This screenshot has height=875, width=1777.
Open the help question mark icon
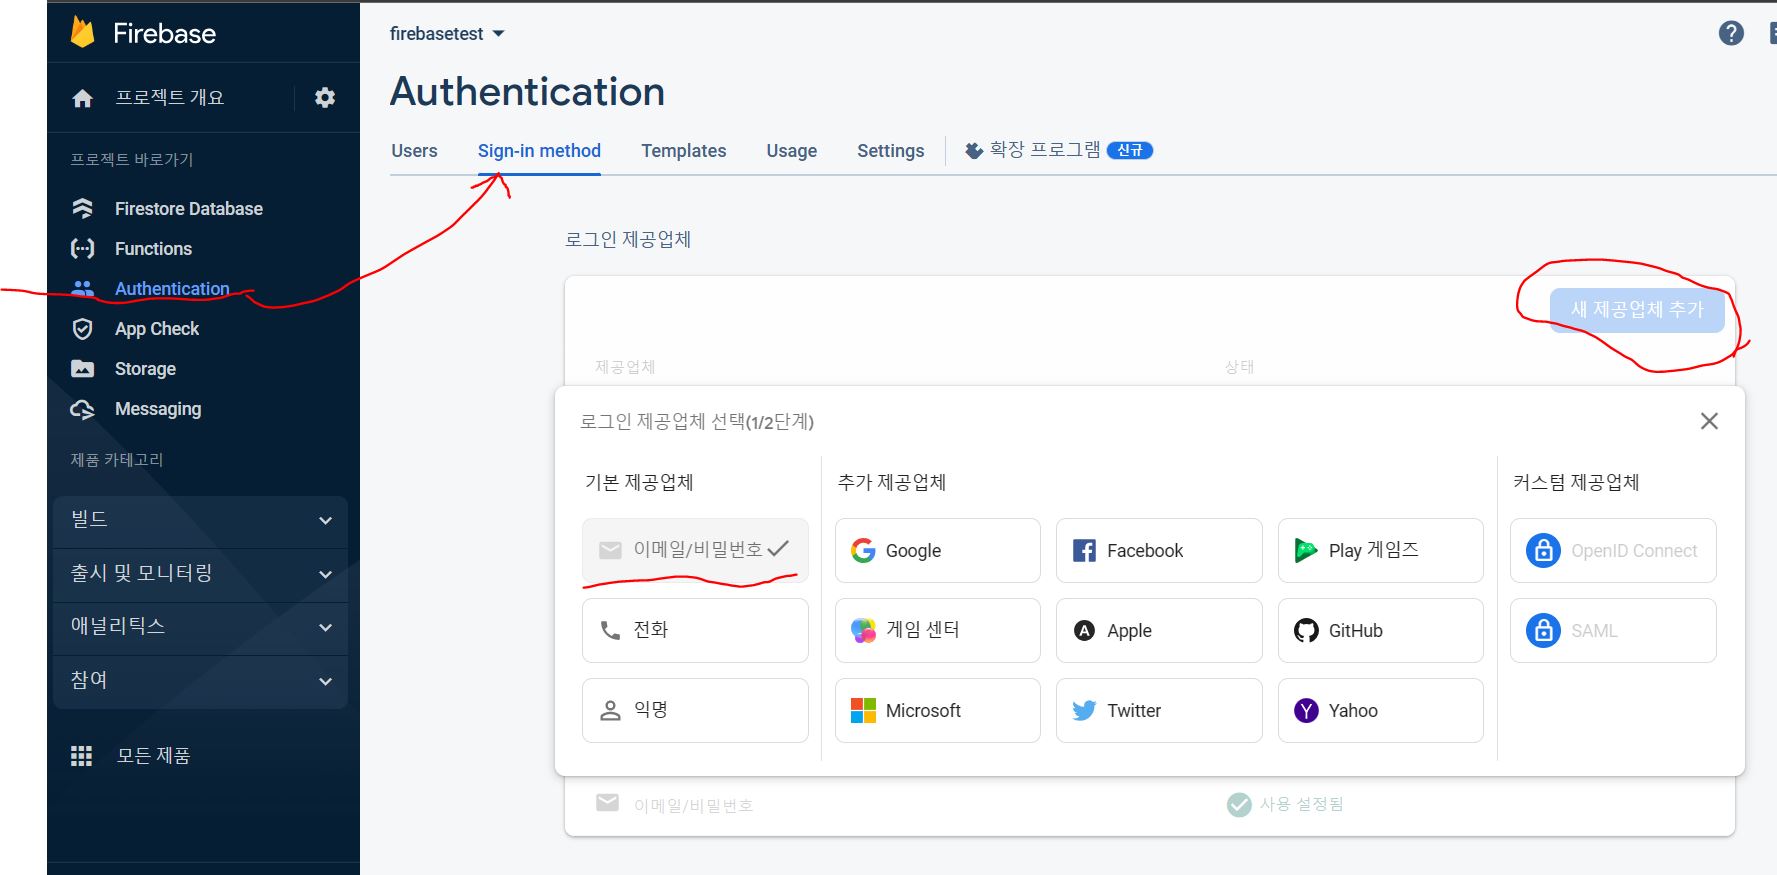click(1731, 33)
